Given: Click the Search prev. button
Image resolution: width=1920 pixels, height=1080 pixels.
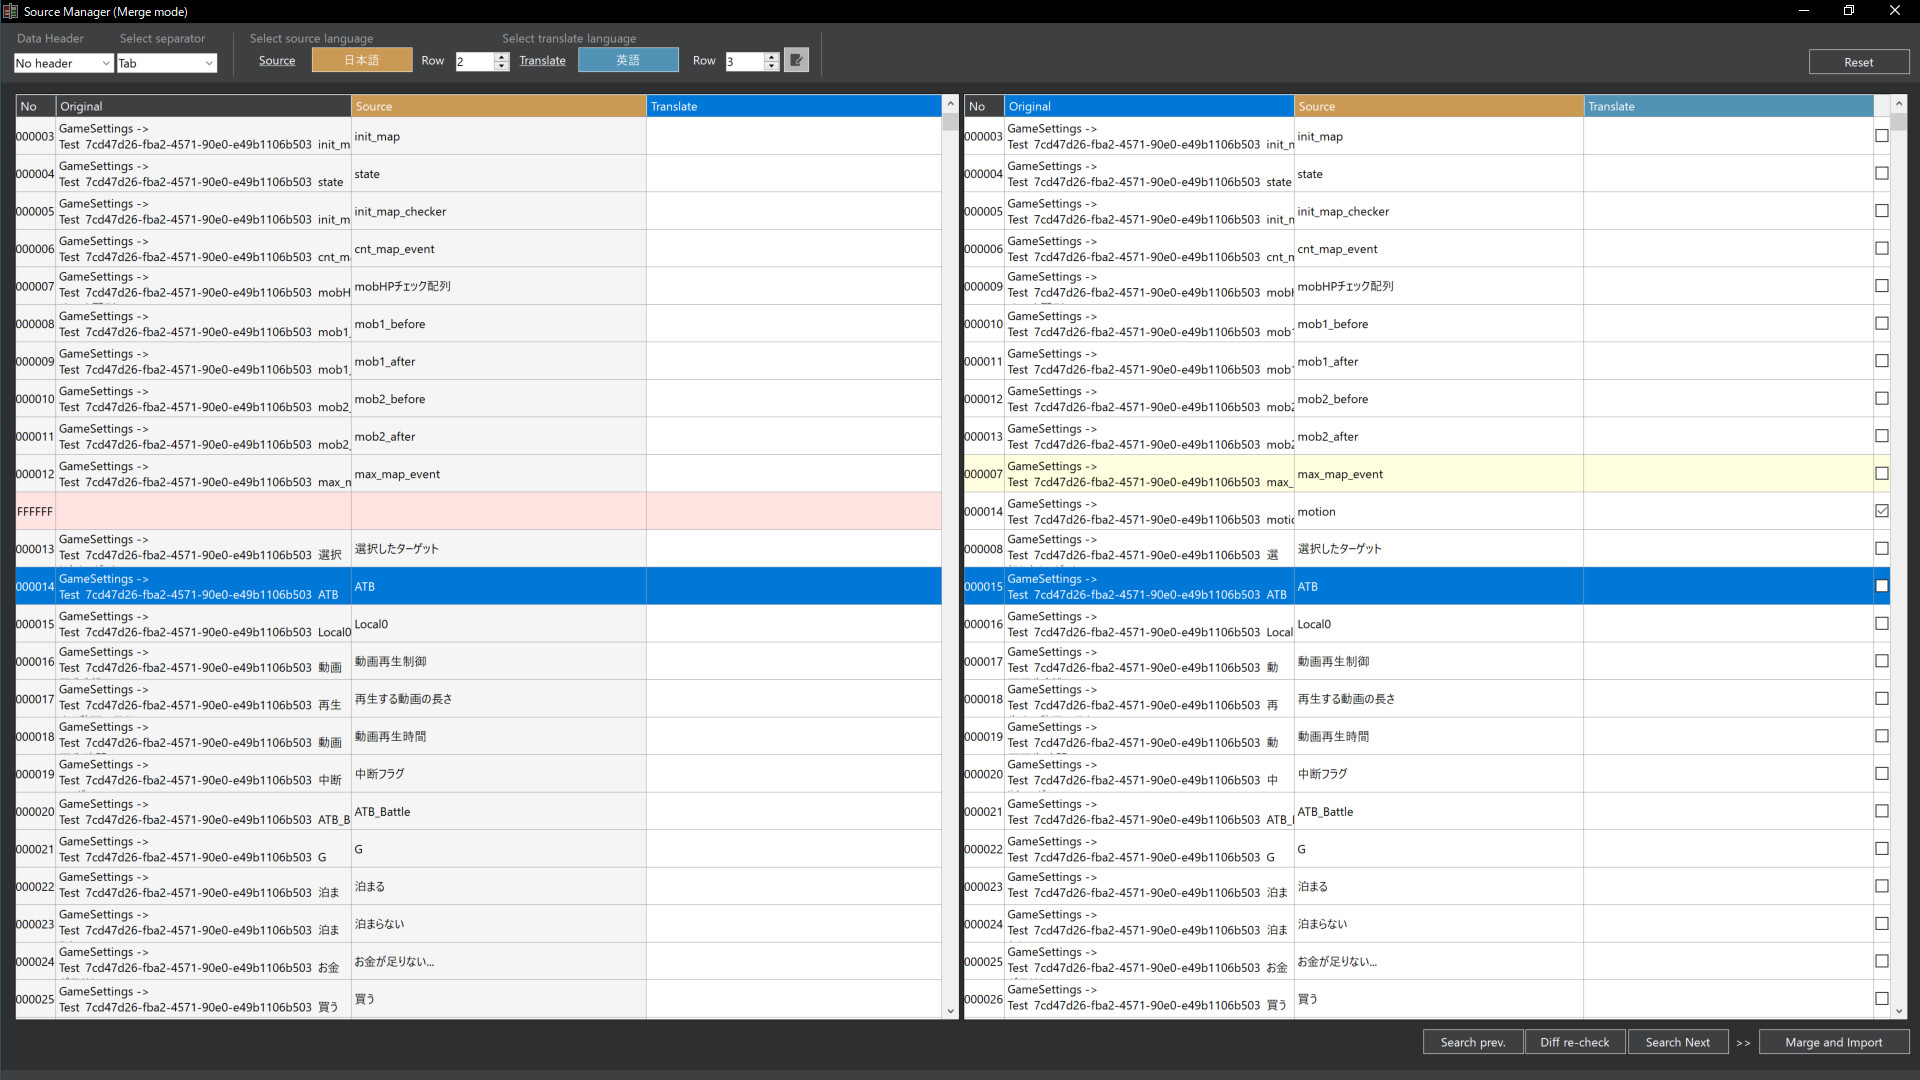Looking at the screenshot, I should pyautogui.click(x=1473, y=1042).
